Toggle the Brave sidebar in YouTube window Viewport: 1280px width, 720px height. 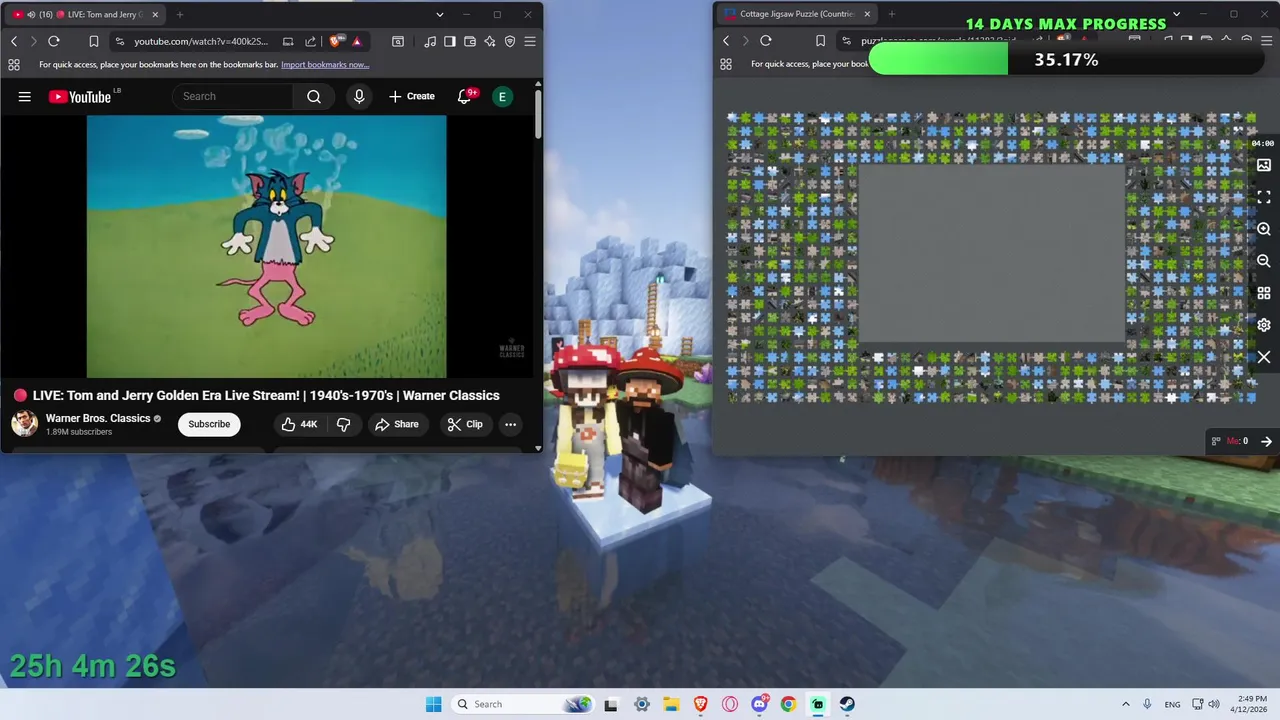point(450,41)
